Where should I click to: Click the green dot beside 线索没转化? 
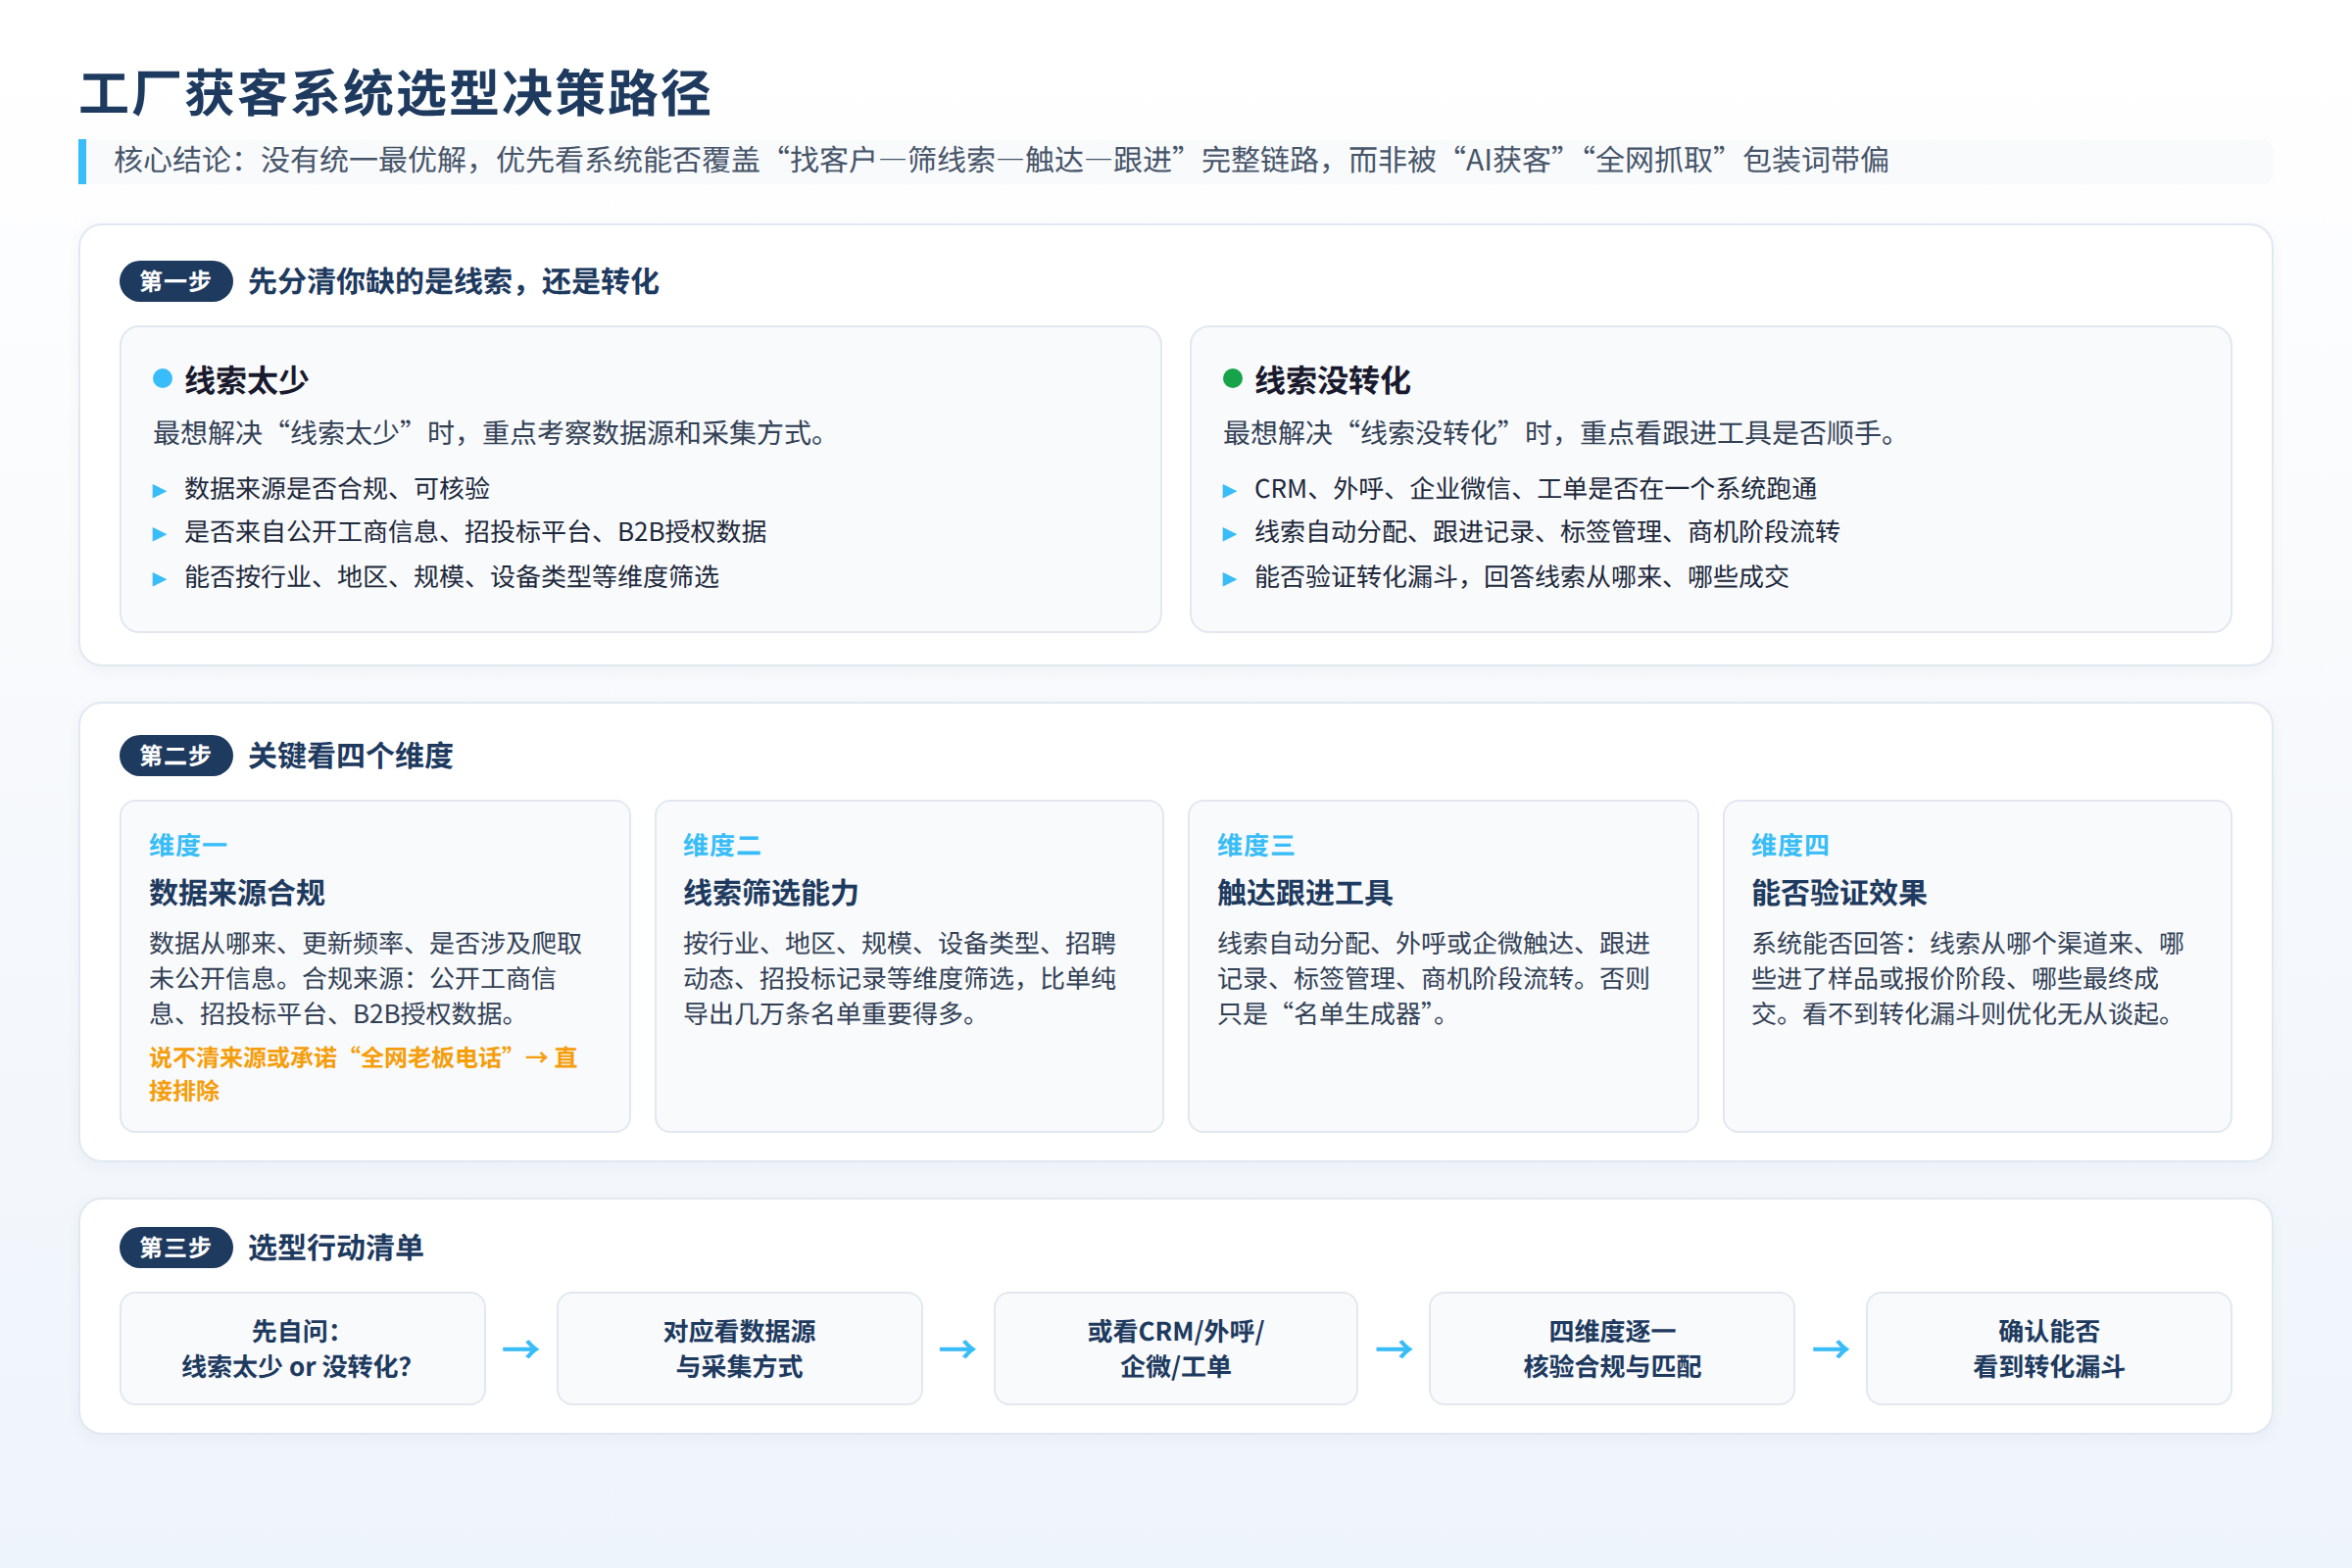(x=1232, y=378)
